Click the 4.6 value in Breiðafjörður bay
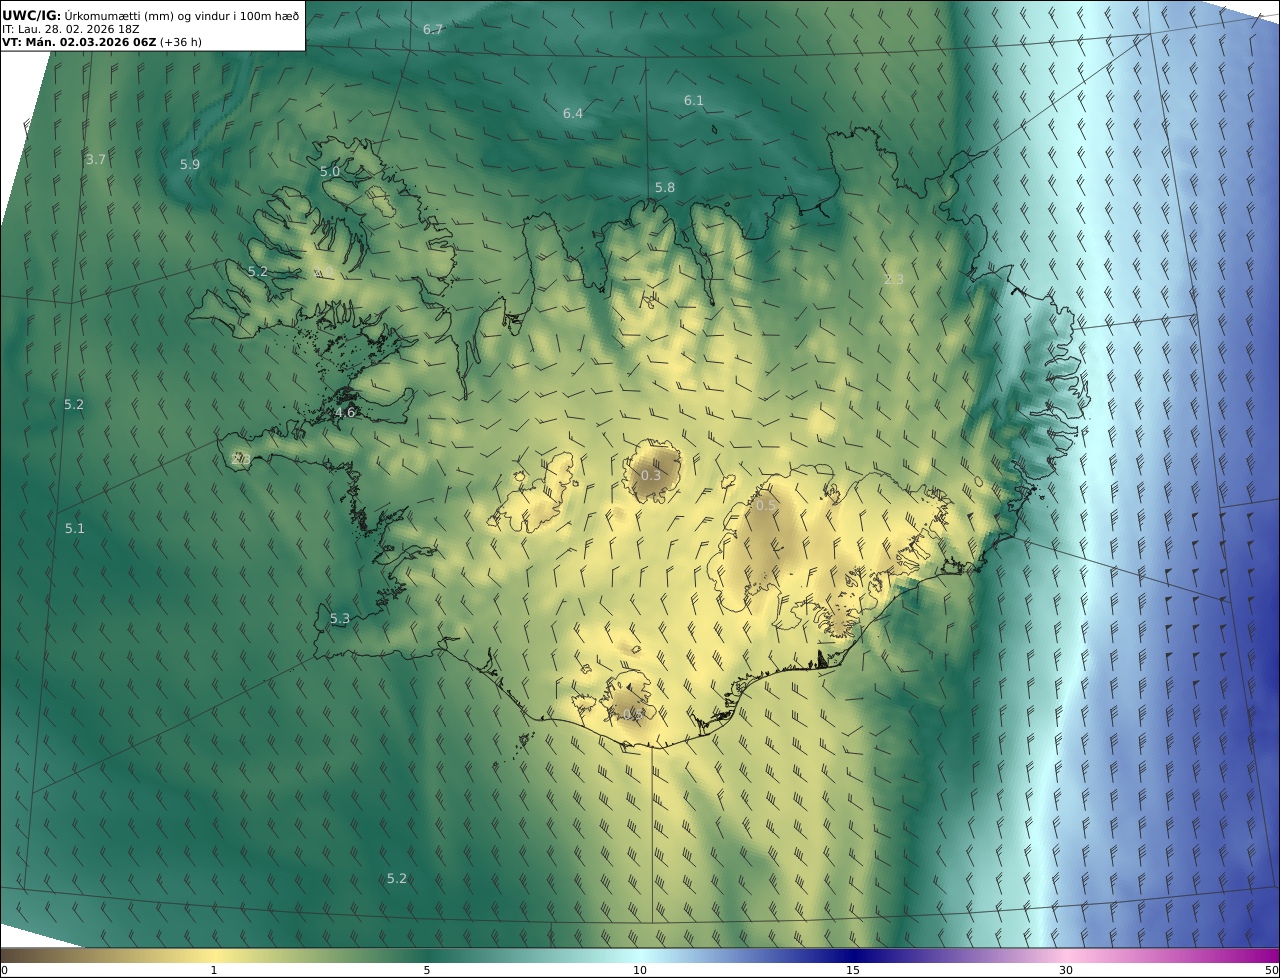This screenshot has width=1280, height=978. tap(345, 412)
